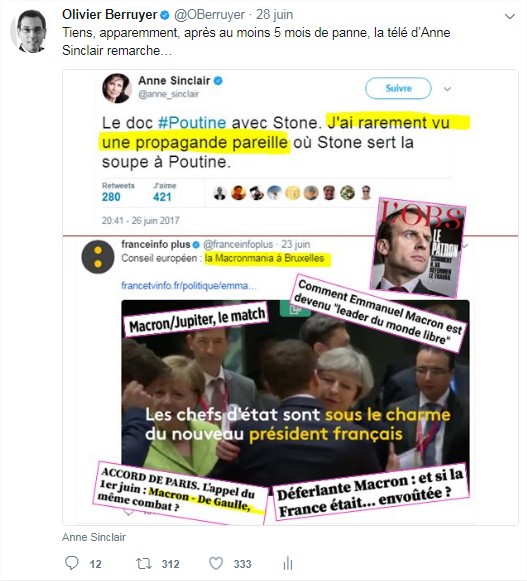Click the @OBerruyer handle

pyautogui.click(x=209, y=15)
